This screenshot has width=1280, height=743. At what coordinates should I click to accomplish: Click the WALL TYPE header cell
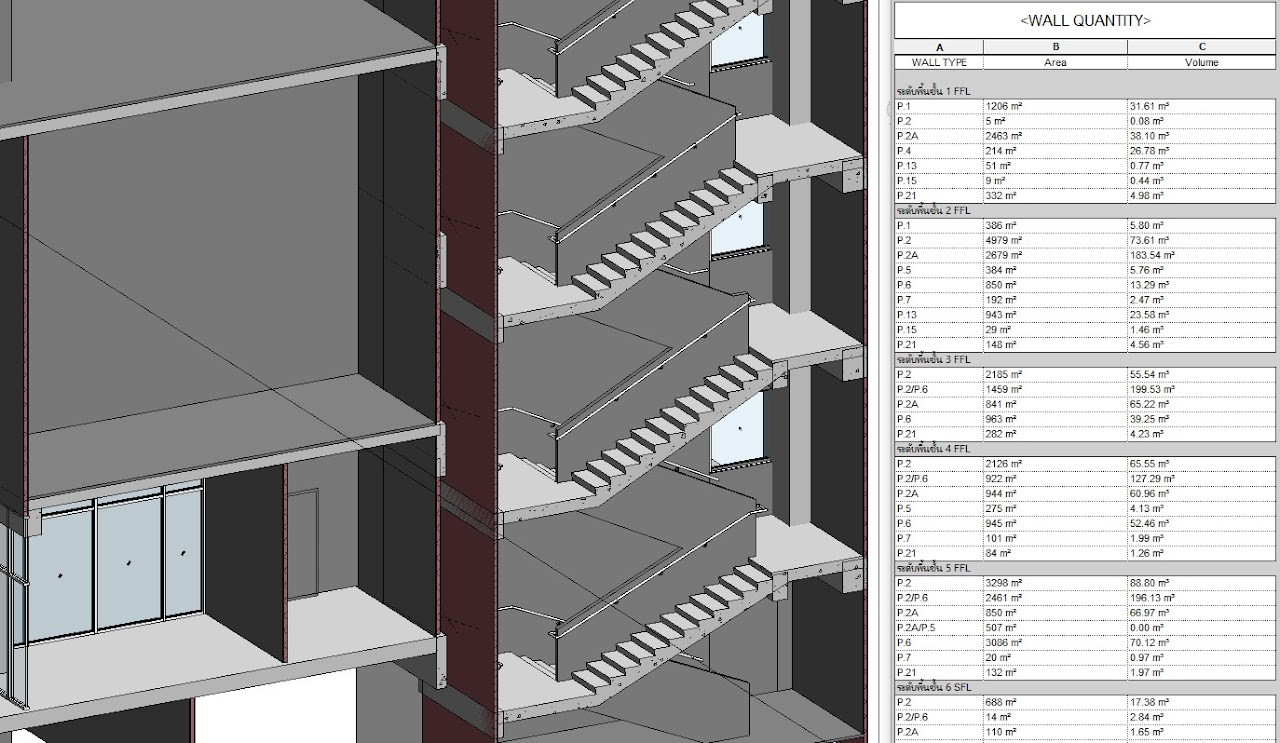coord(939,62)
